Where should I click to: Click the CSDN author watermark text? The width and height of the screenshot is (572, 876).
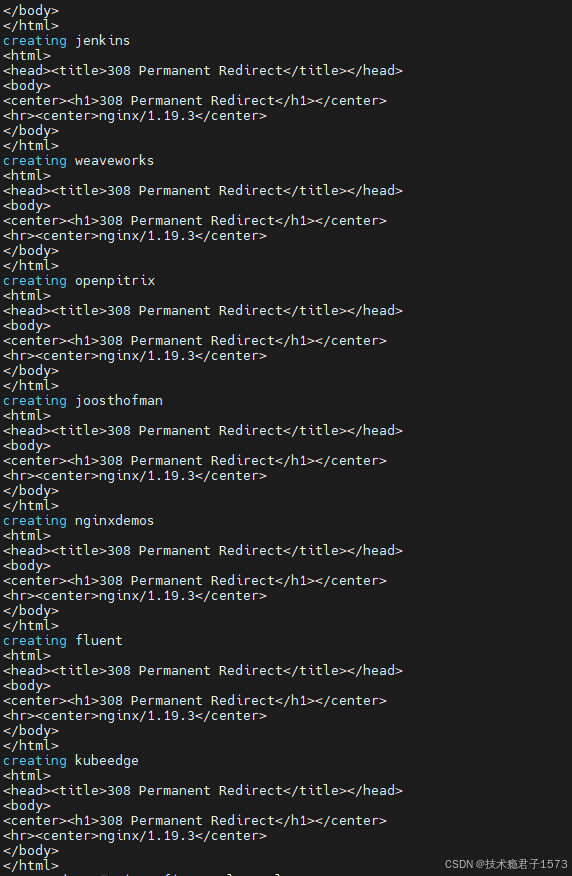point(506,864)
